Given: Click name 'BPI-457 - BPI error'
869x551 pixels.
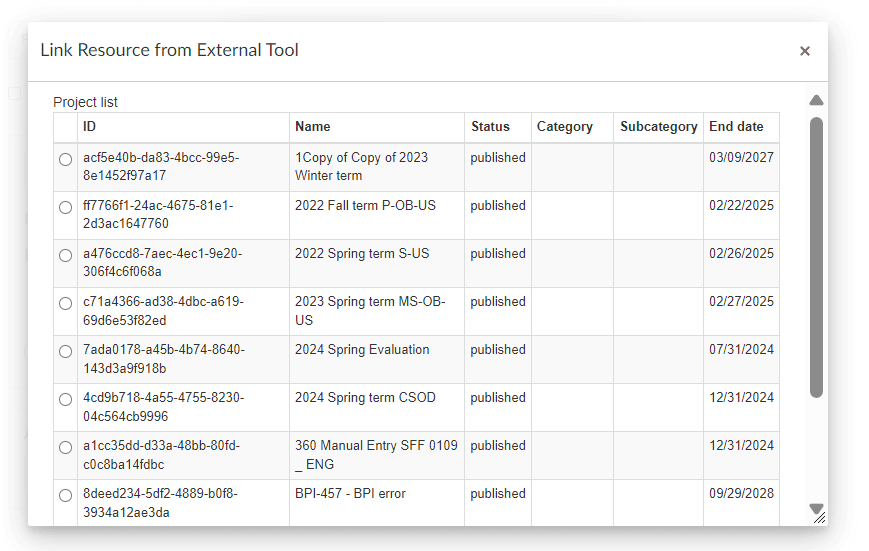Looking at the screenshot, I should point(350,493).
